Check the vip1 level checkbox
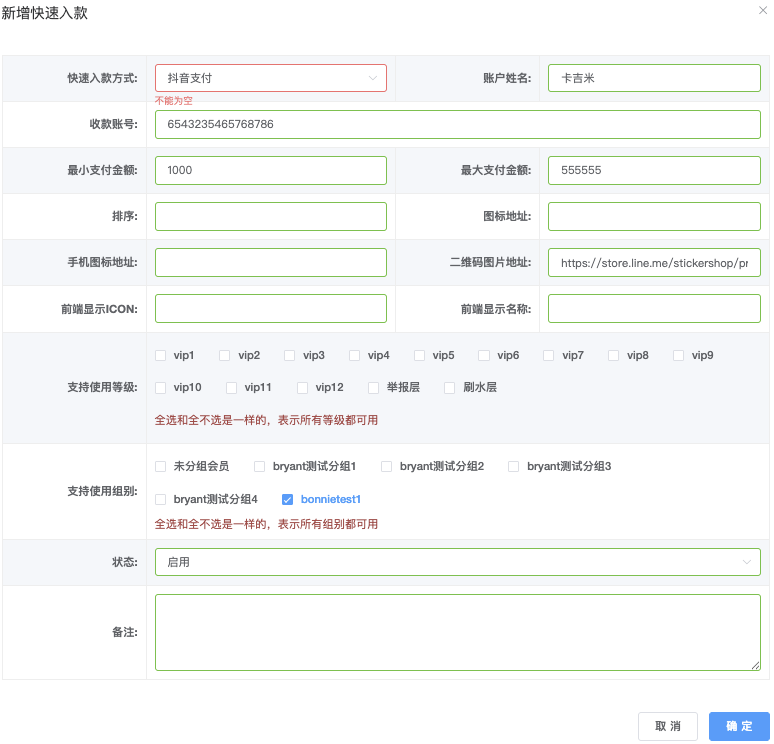774x744 pixels. pos(161,355)
